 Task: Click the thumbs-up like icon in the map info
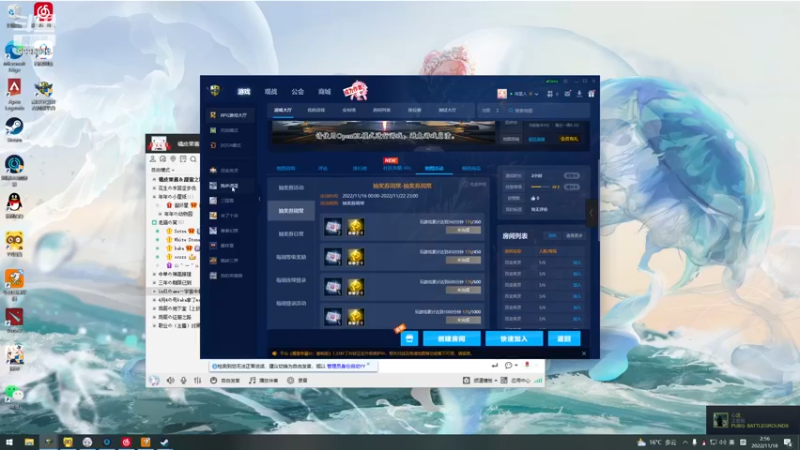pyautogui.click(x=534, y=198)
